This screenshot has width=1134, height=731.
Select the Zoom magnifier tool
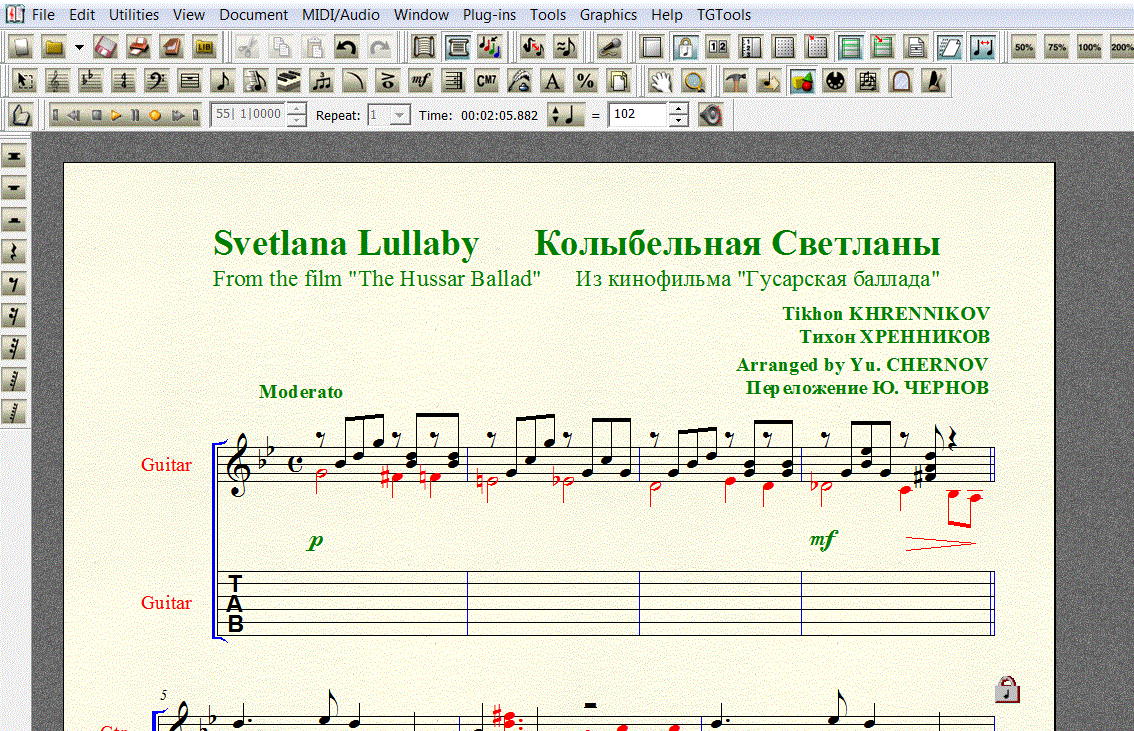[x=692, y=82]
